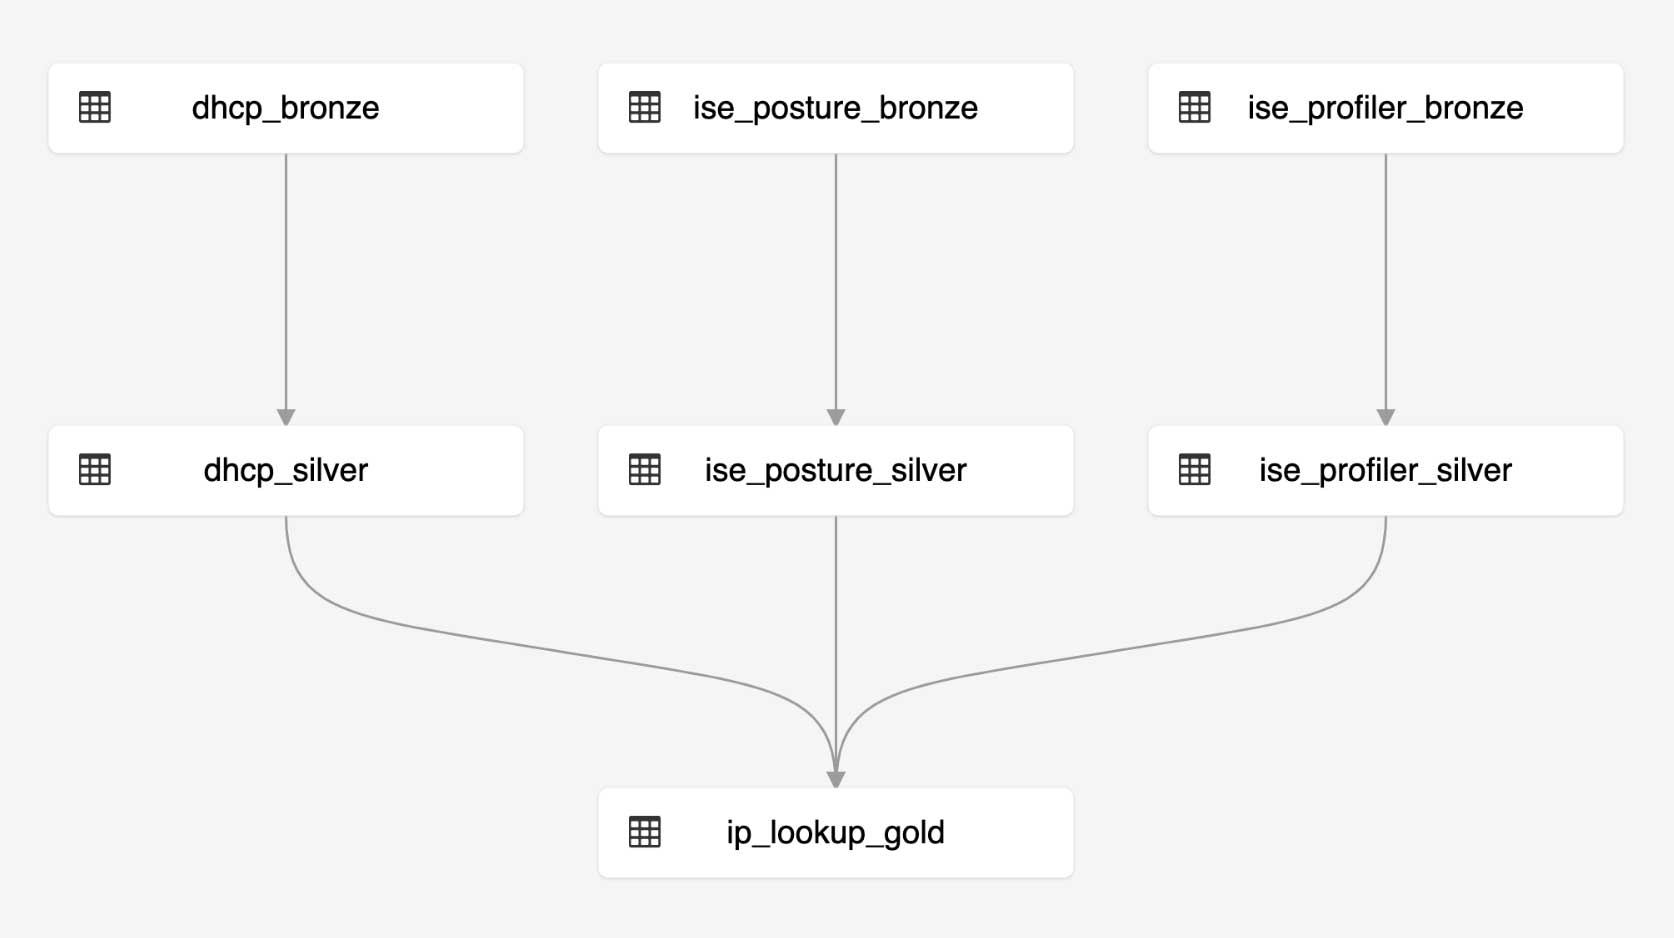Click the table icon on dhcp_bronze node

(95, 108)
